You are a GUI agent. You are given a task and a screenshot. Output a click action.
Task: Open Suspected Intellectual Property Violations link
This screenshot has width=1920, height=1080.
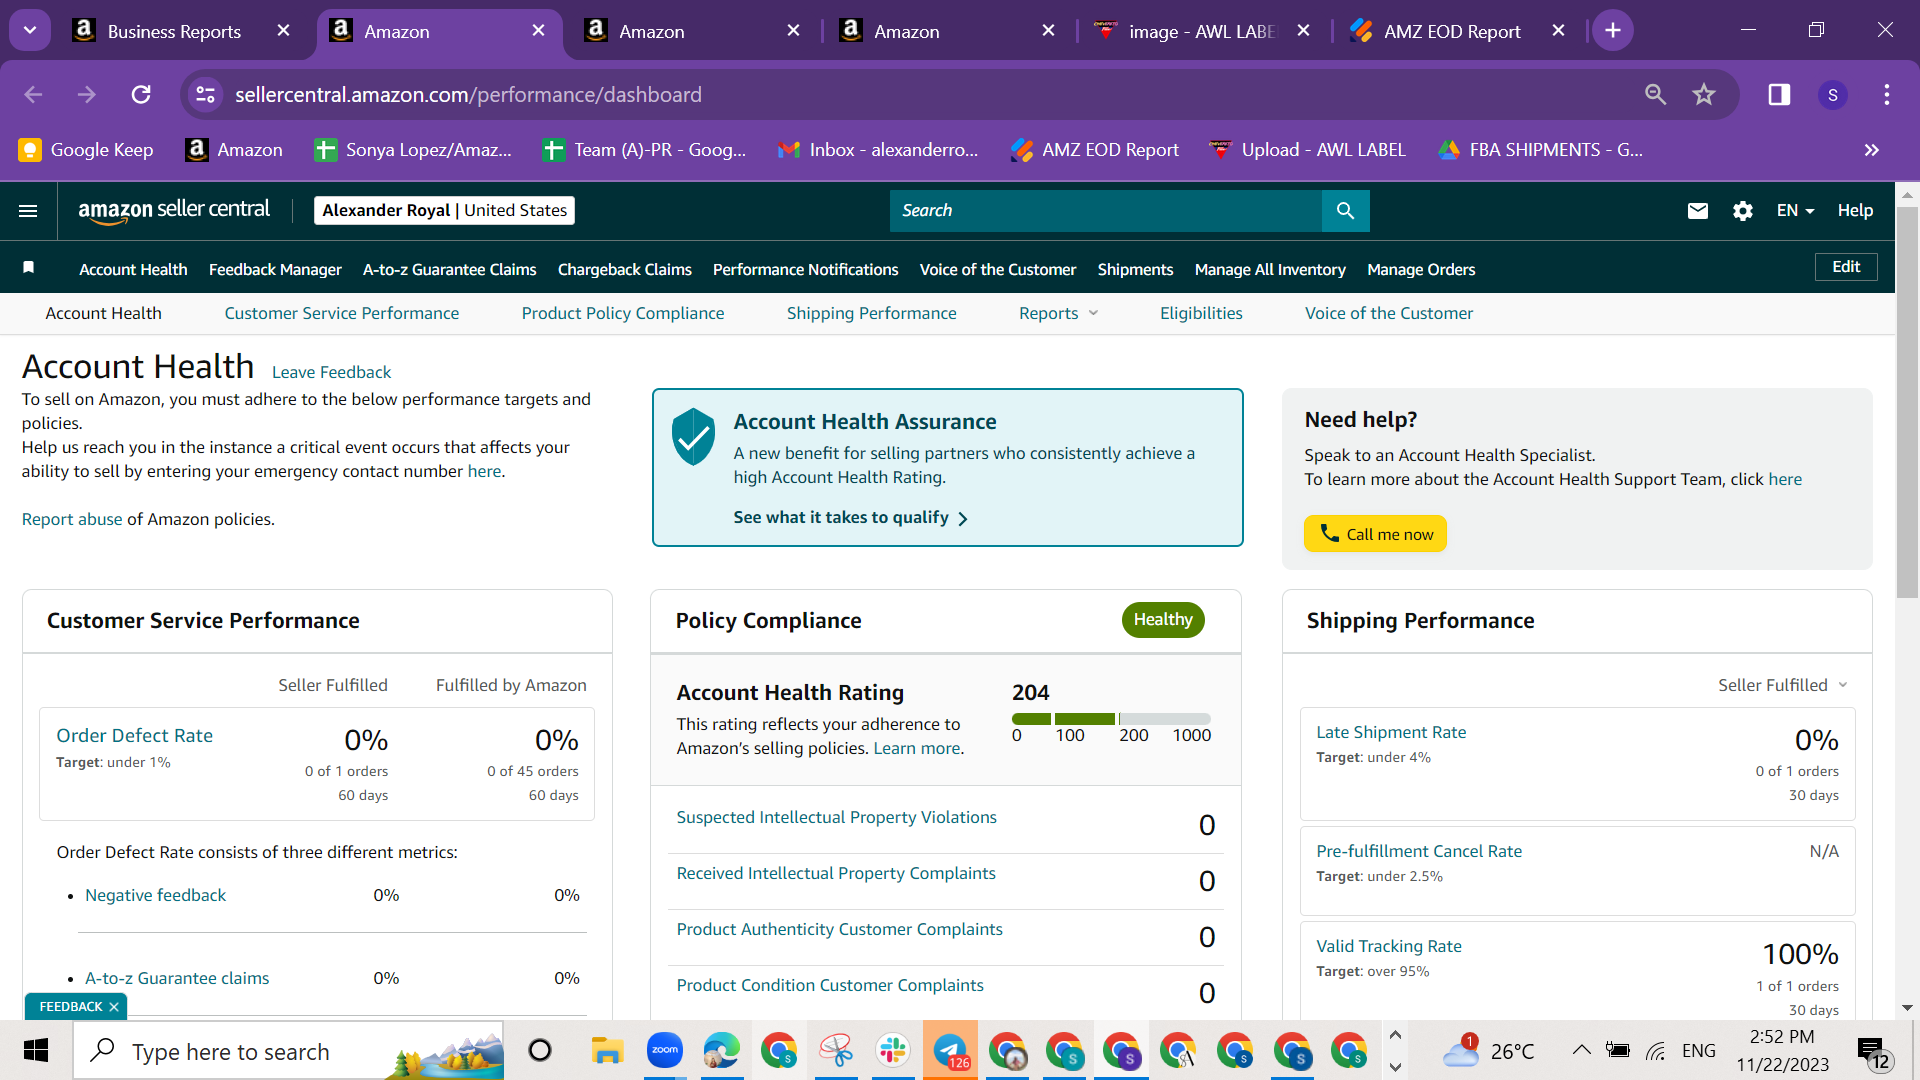[x=837, y=817]
